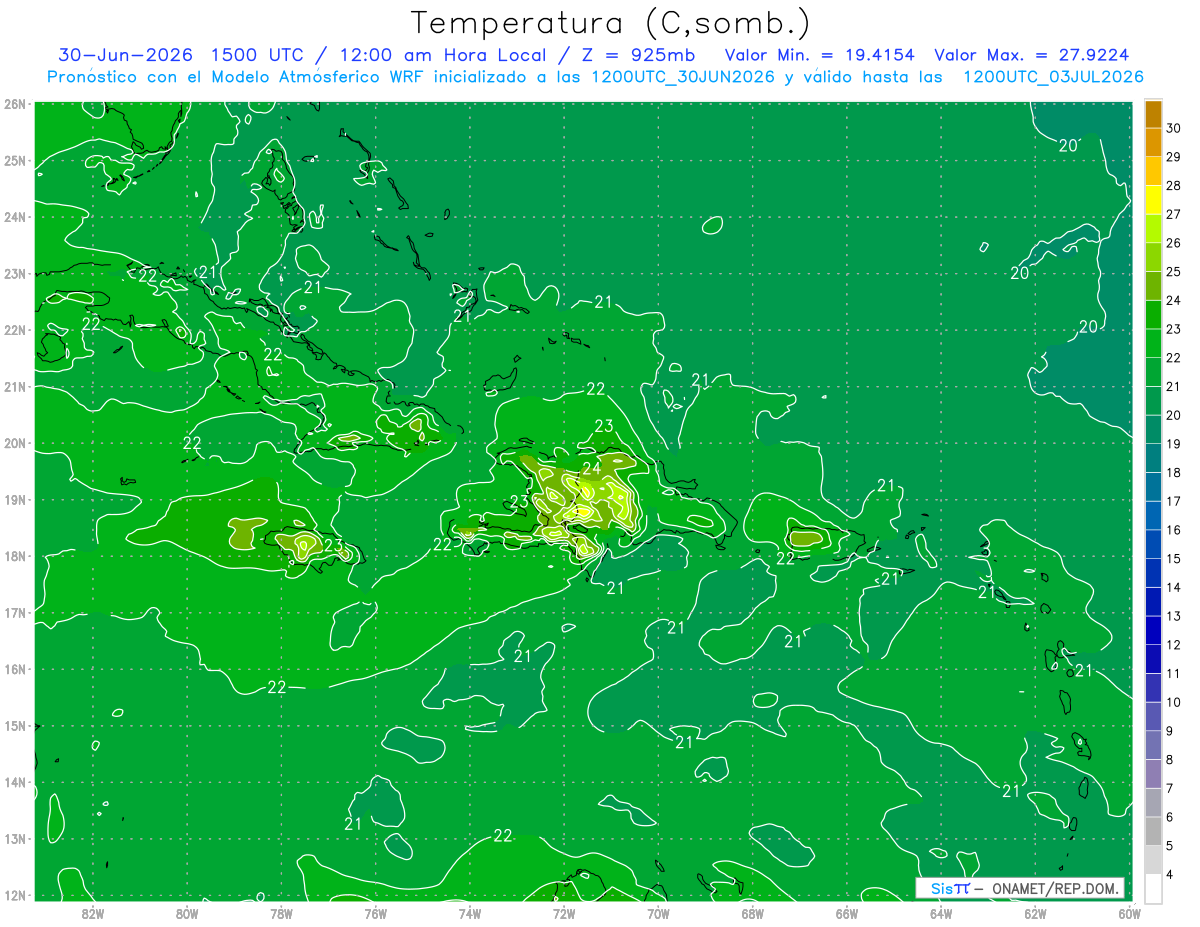Click the 14N latitude axis label
The width and height of the screenshot is (1200, 927).
[15, 782]
